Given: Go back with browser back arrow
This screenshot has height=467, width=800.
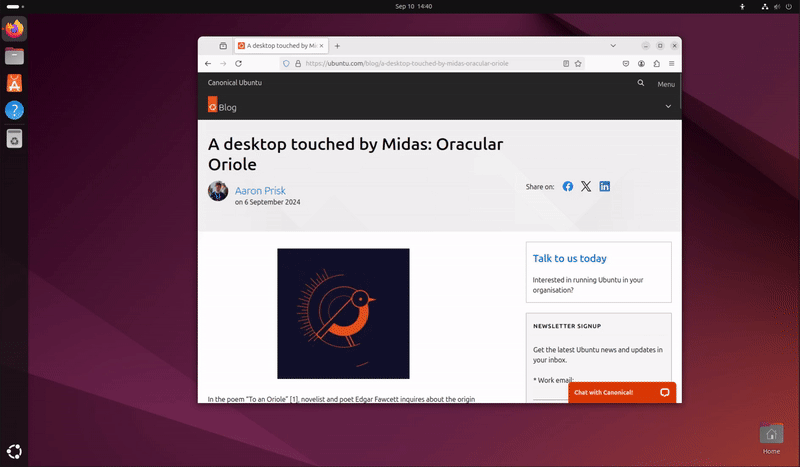Looking at the screenshot, I should tap(208, 63).
